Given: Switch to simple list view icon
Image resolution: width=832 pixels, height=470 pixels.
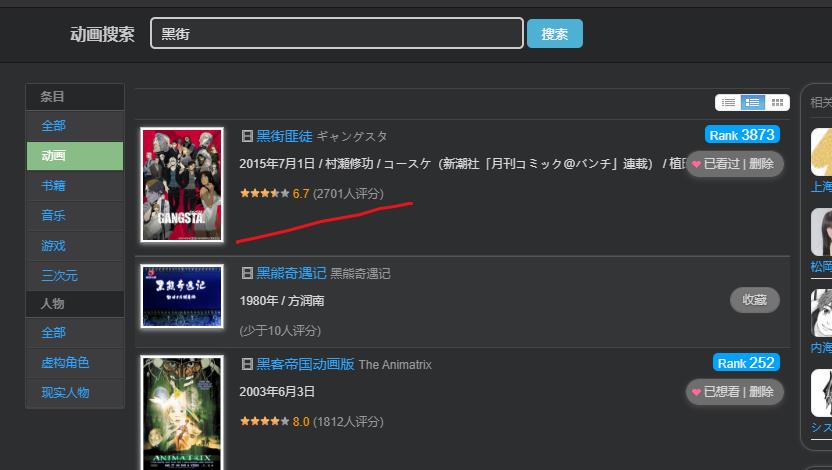Looking at the screenshot, I should (728, 102).
